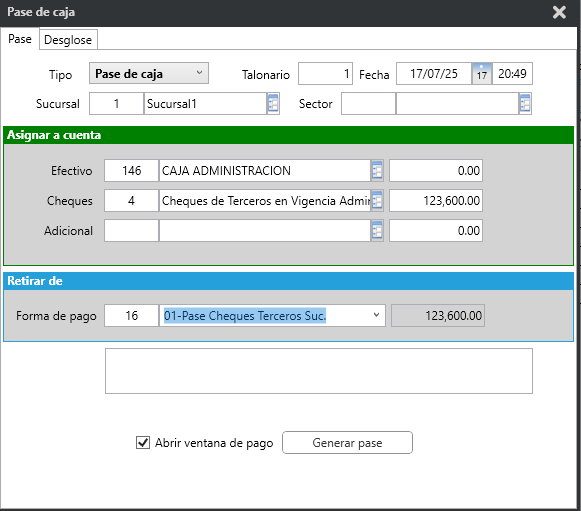Click the time field showing 20:49
Viewport: 581px width, 511px height.
[x=512, y=74]
